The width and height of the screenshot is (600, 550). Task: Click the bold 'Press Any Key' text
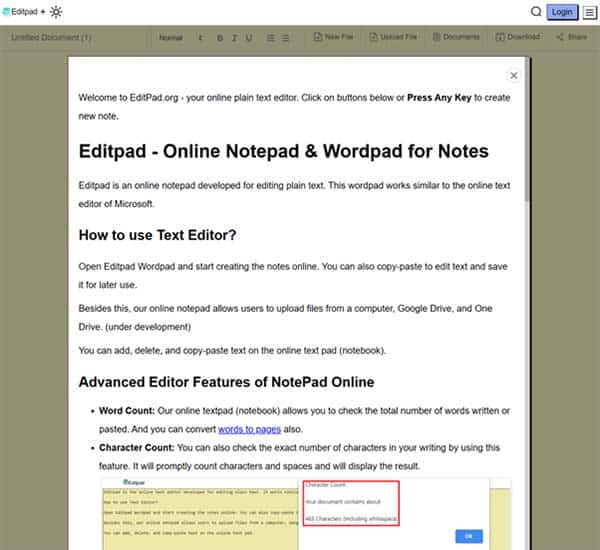(439, 98)
